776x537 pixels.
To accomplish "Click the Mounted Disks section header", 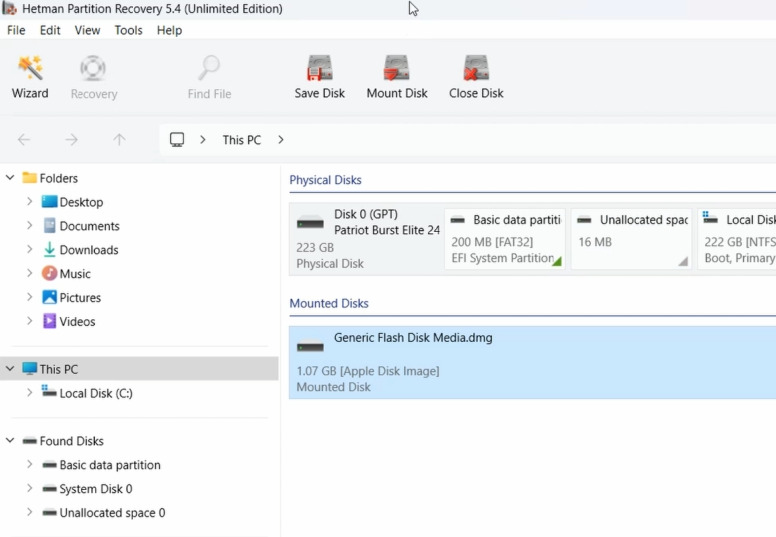I will click(x=329, y=303).
